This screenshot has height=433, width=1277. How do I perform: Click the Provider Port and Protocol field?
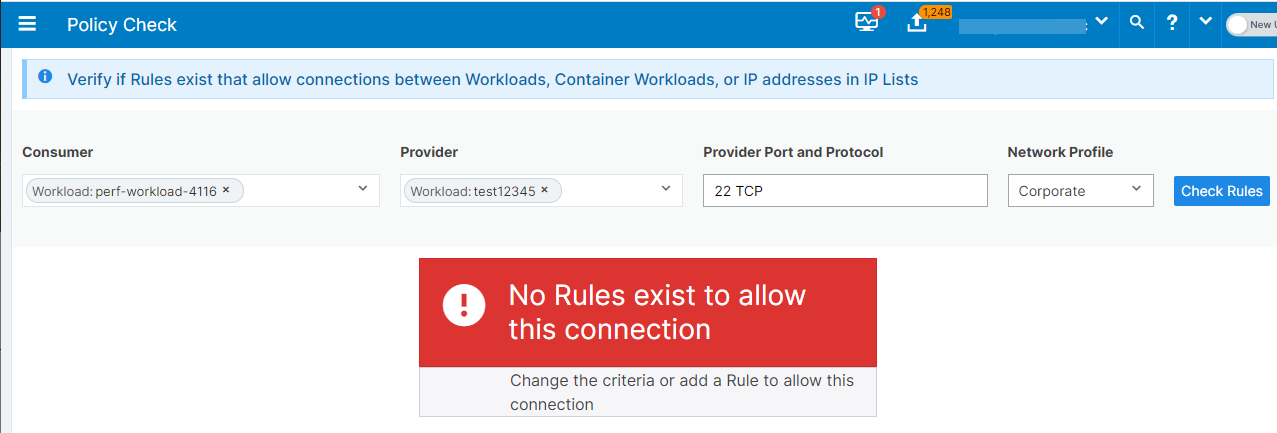click(845, 191)
